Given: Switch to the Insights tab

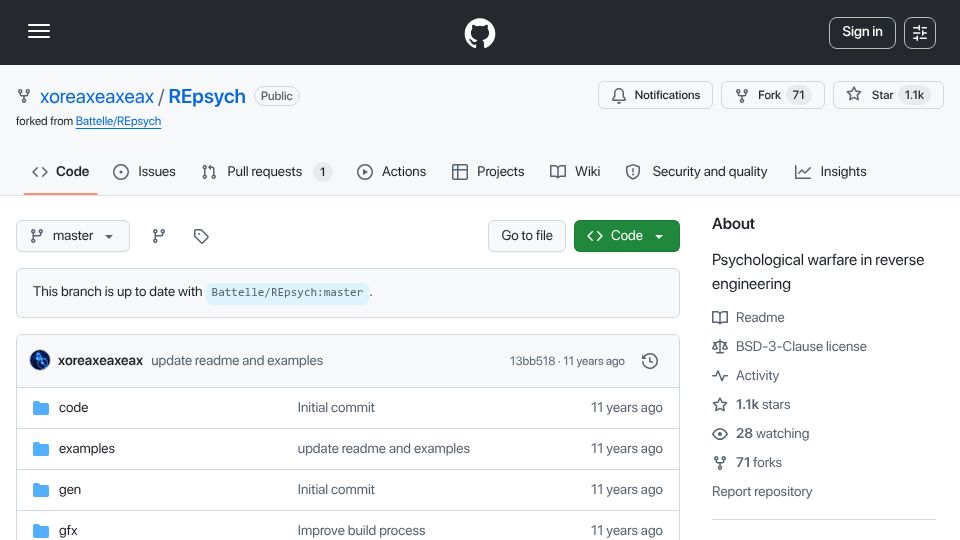Looking at the screenshot, I should point(830,172).
